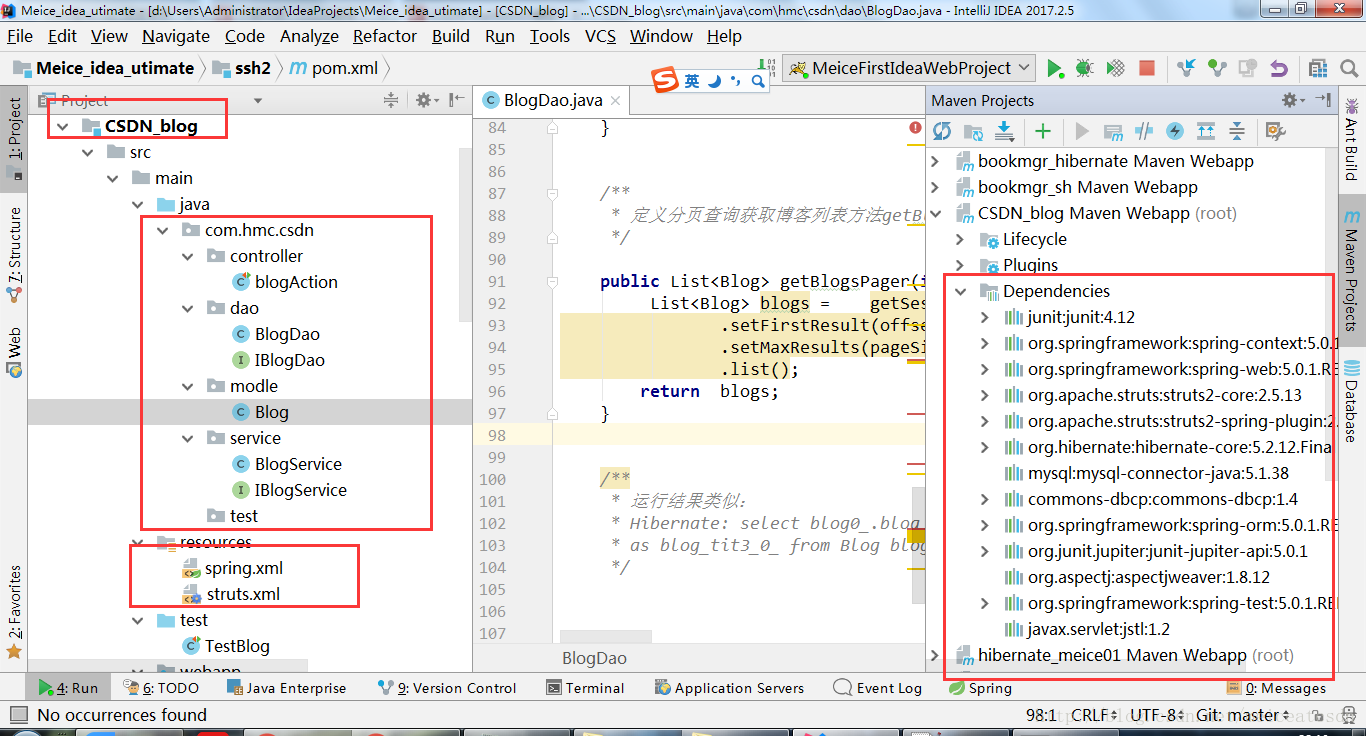Image resolution: width=1366 pixels, height=736 pixels.
Task: Toggle tool window bars in status bar corner
Action: [17, 714]
